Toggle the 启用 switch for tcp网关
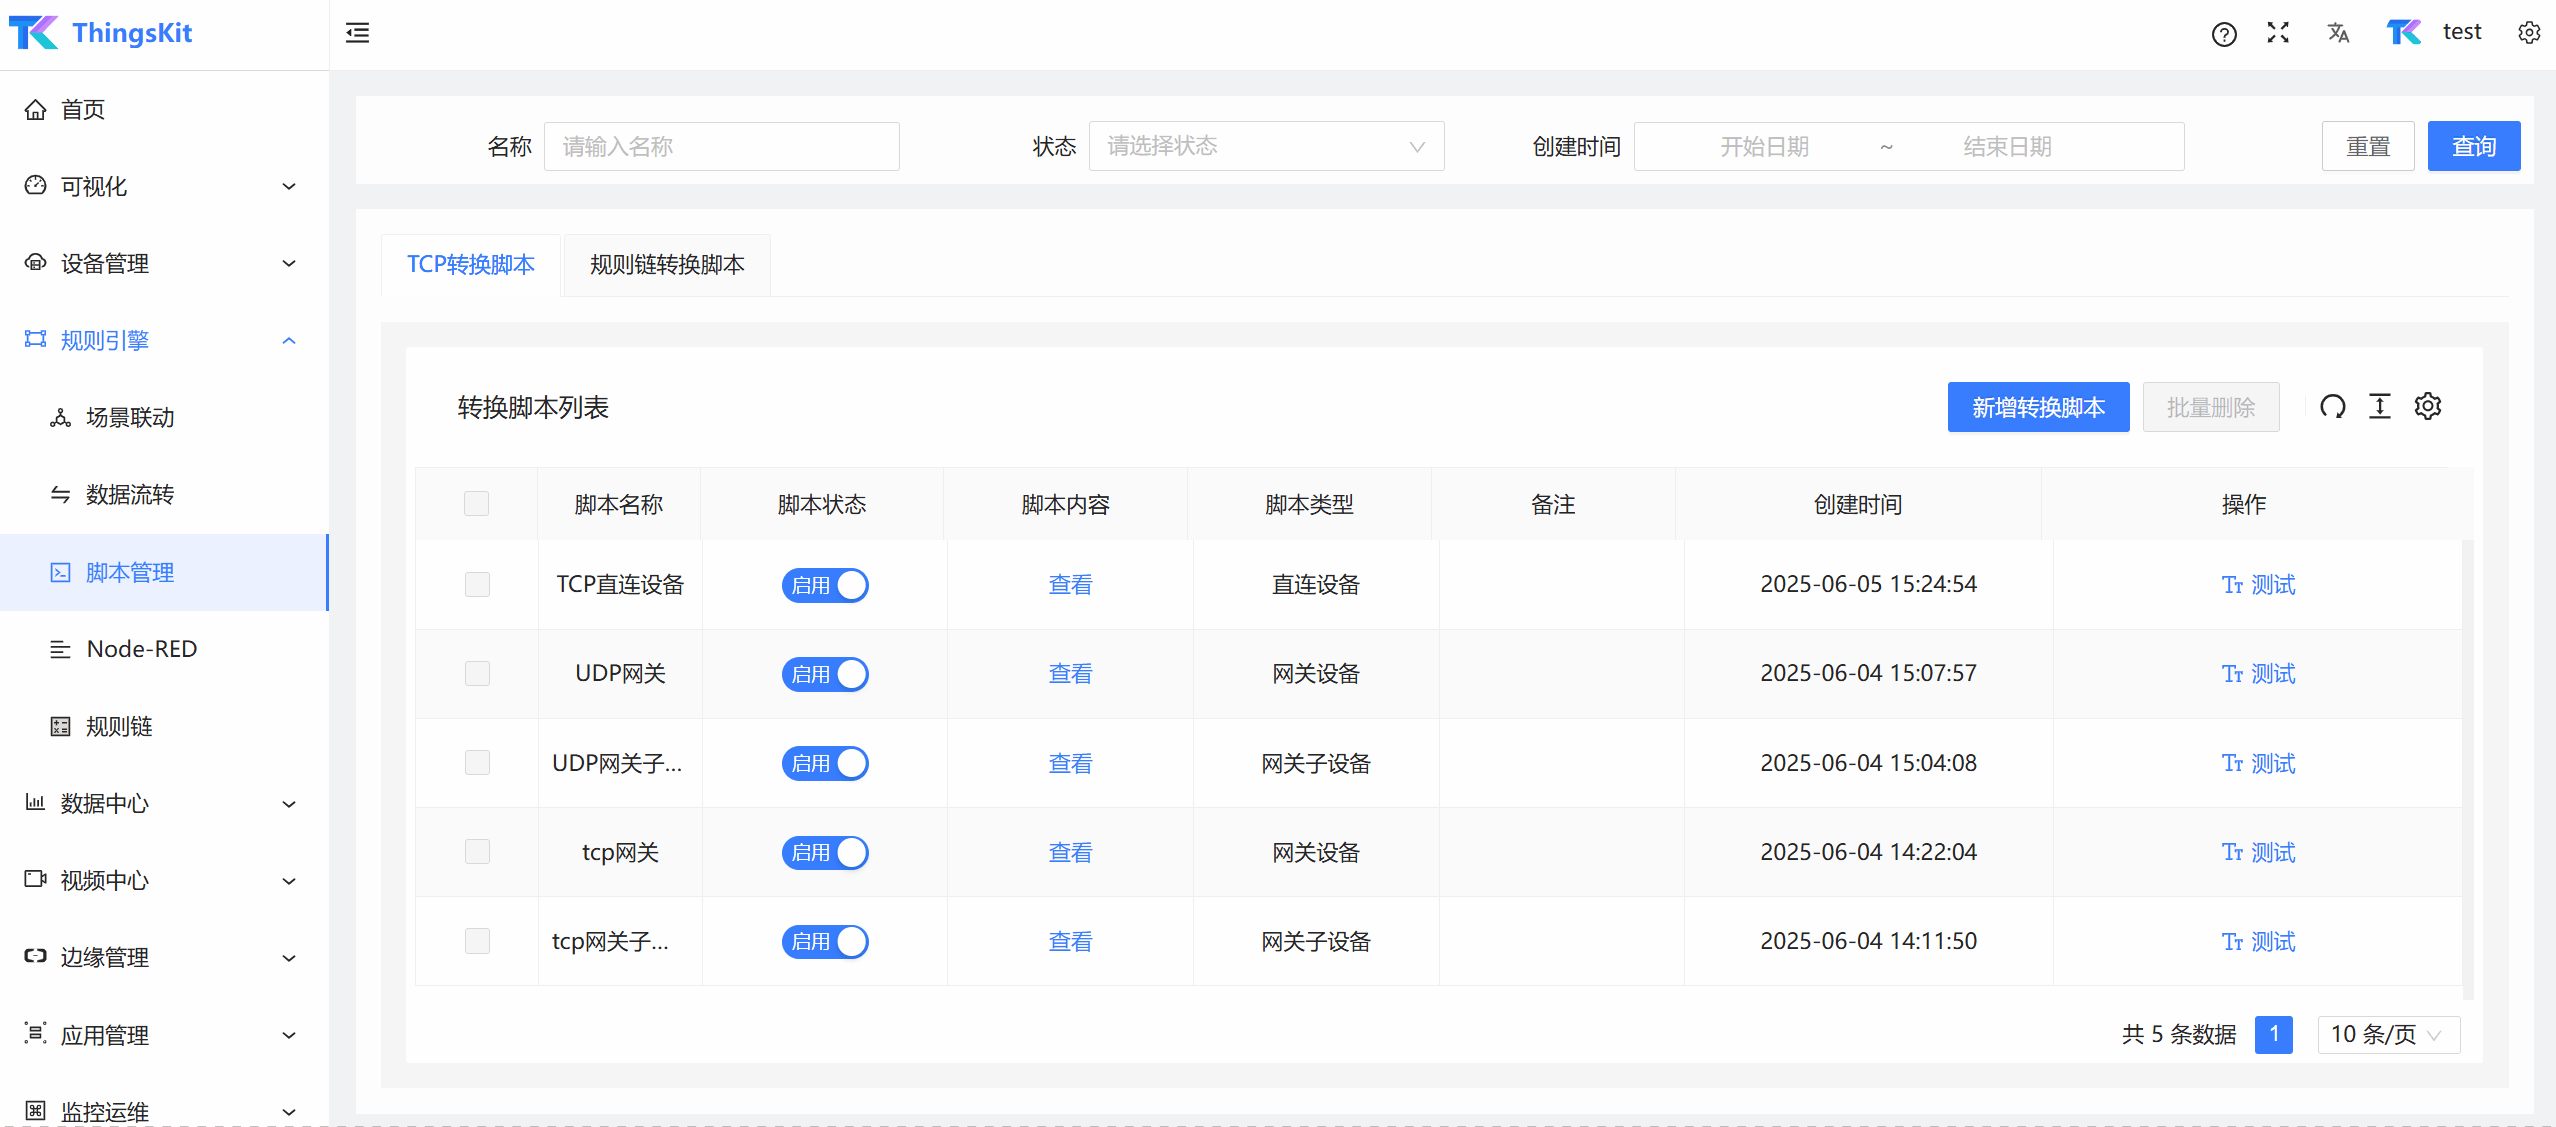2556x1127 pixels. tap(825, 852)
